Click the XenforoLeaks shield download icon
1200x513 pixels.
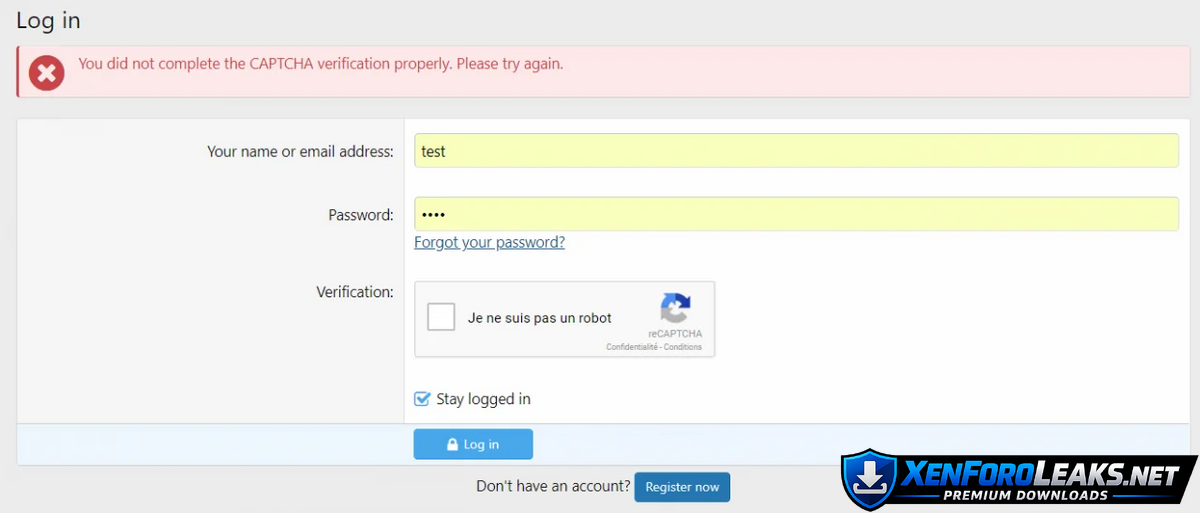[868, 482]
